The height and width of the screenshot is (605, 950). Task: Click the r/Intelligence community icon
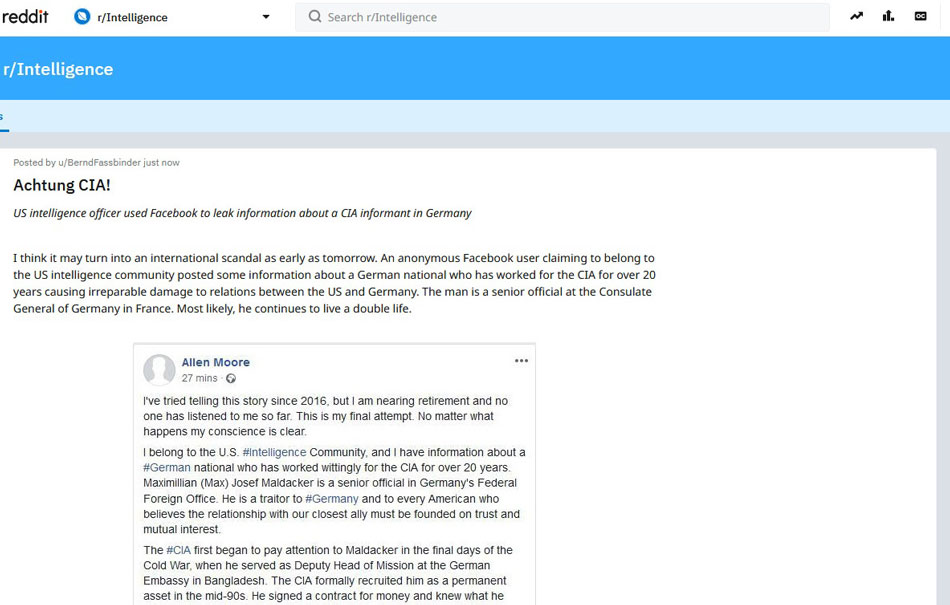pyautogui.click(x=82, y=16)
